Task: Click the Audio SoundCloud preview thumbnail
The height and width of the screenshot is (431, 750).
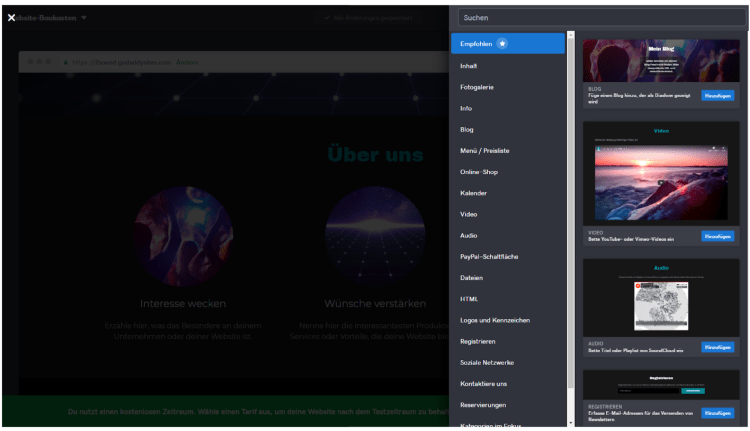Action: pos(661,301)
